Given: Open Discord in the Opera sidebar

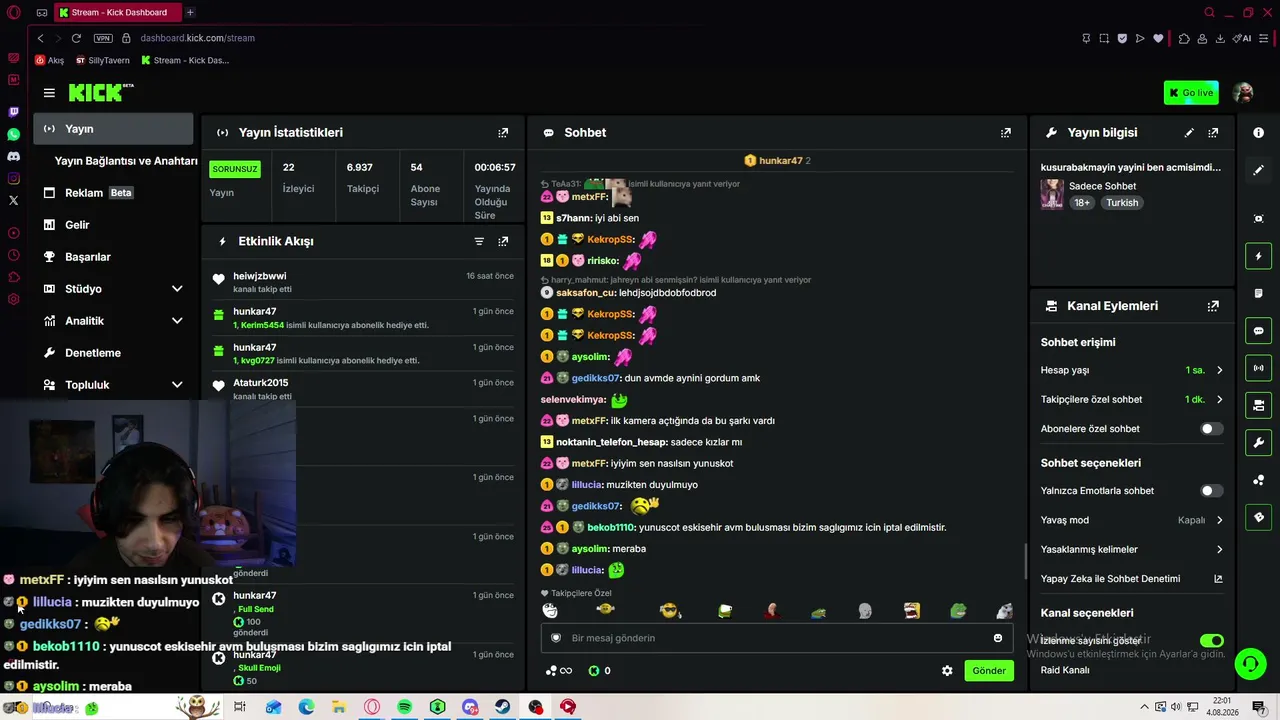Looking at the screenshot, I should tap(13, 156).
